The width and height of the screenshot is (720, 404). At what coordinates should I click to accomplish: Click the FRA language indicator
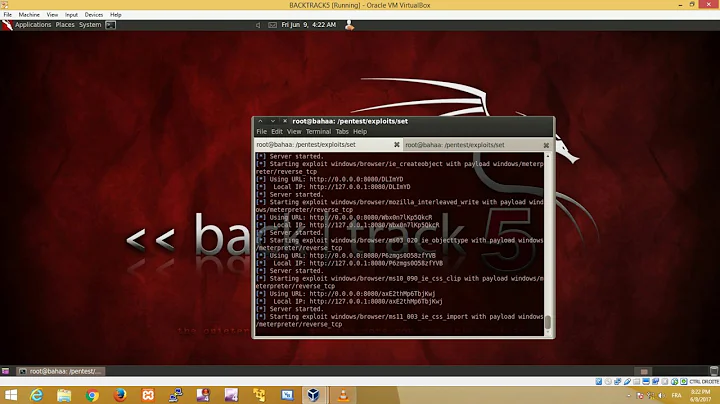pos(676,395)
